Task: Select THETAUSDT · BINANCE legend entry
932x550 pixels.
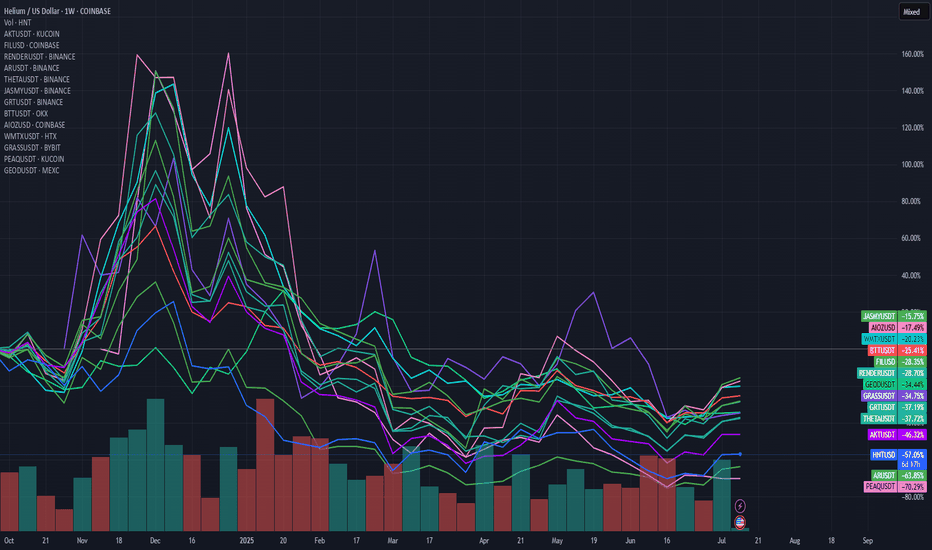Action: tap(37, 79)
